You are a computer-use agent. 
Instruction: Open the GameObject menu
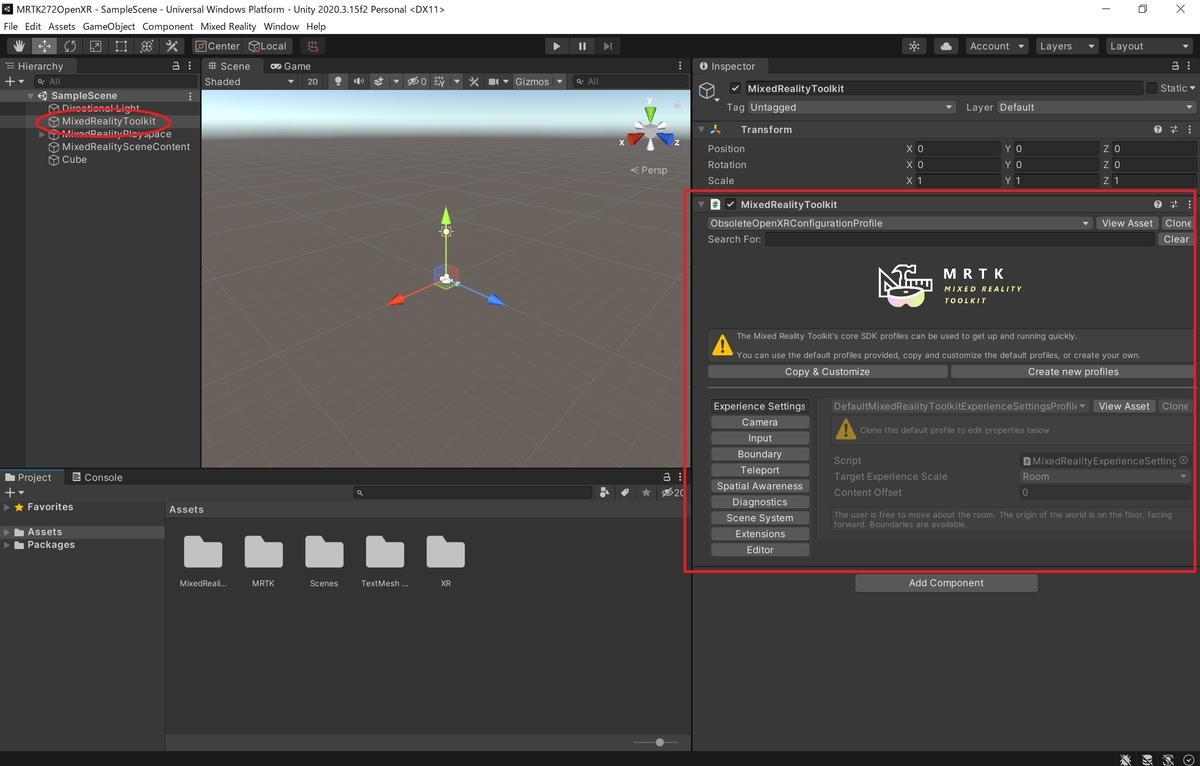click(x=108, y=26)
